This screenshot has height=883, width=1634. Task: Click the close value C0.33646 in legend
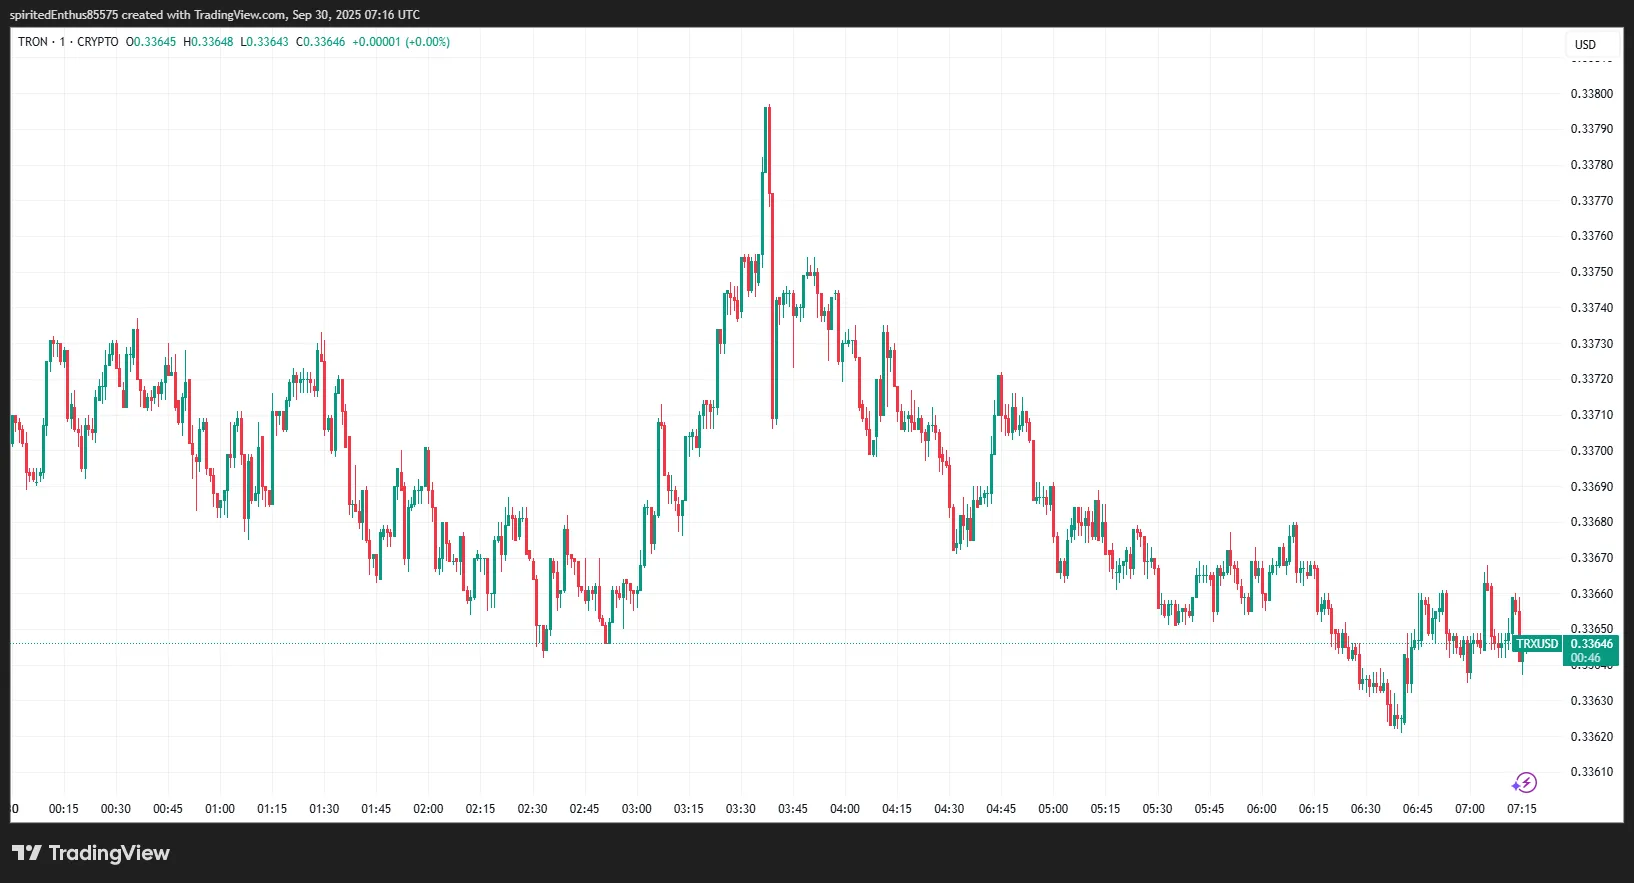(321, 42)
